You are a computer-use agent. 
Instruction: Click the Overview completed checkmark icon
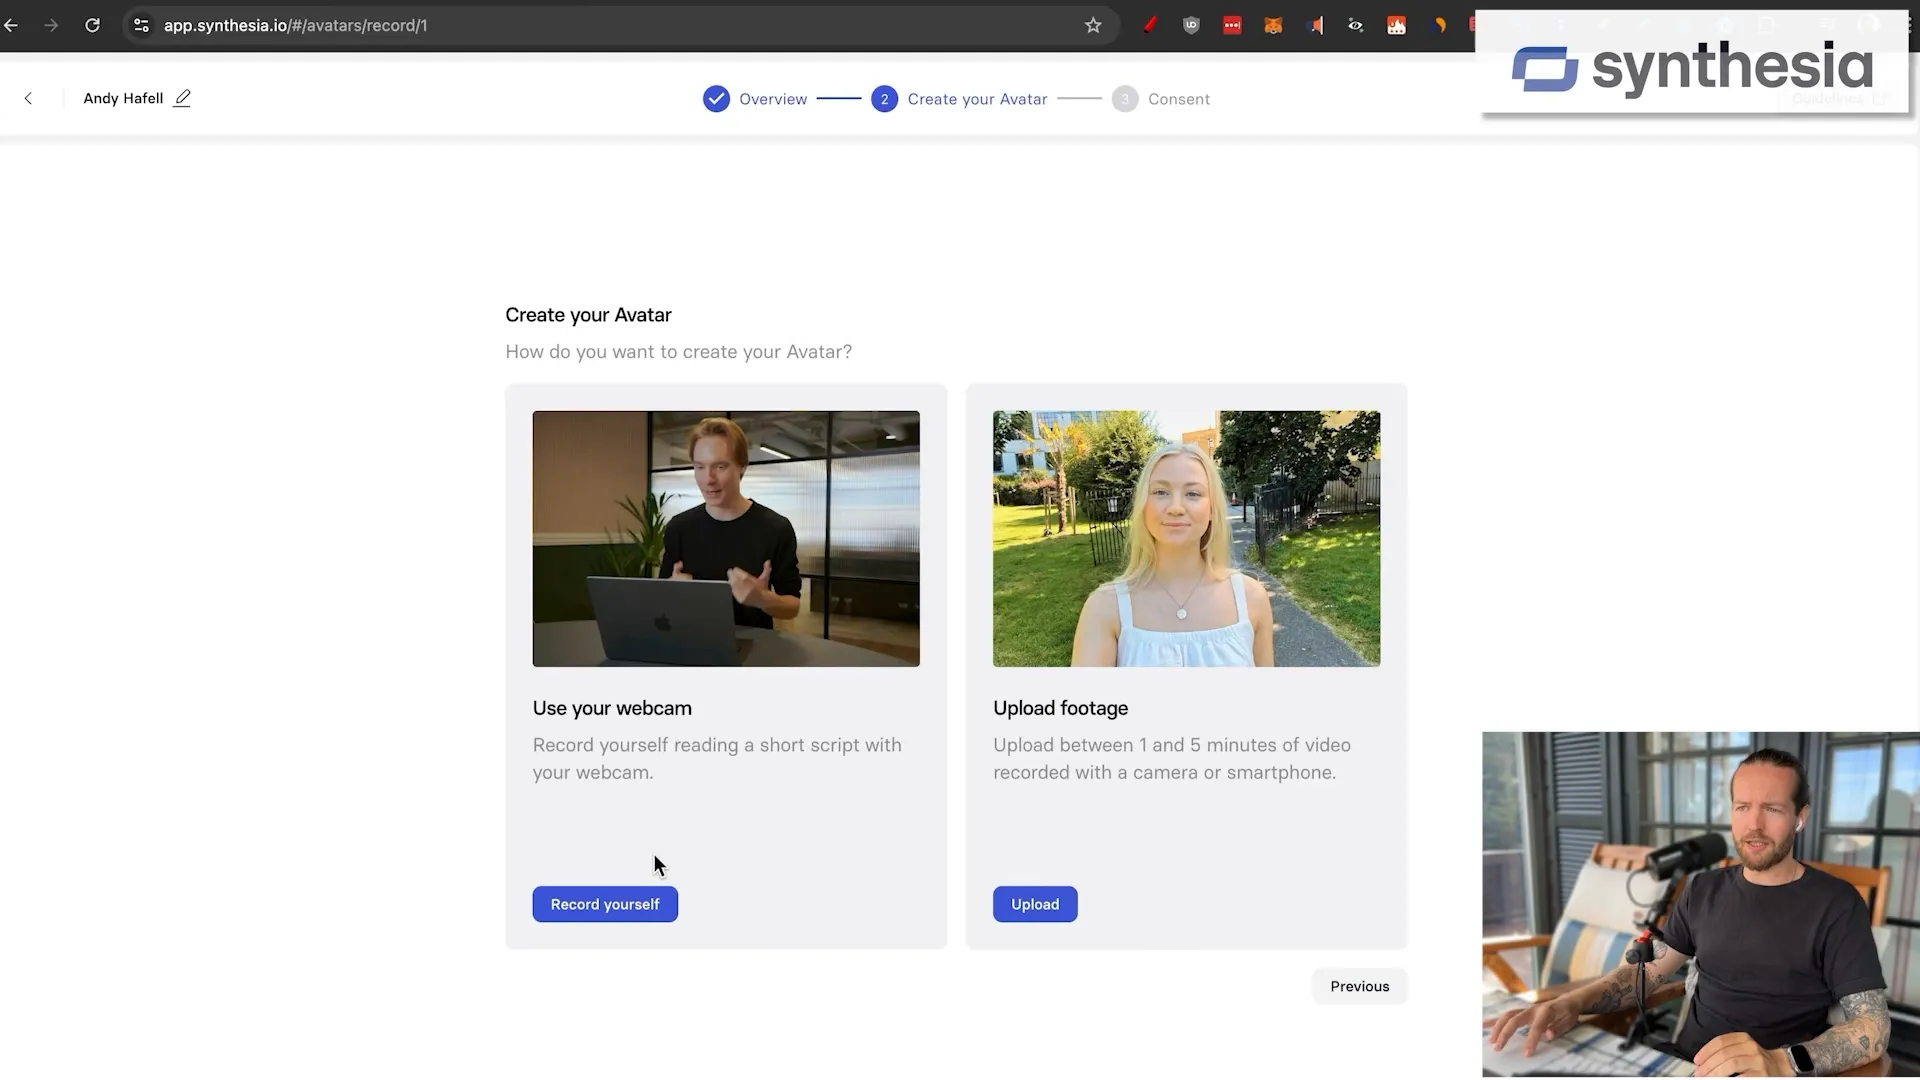[716, 99]
